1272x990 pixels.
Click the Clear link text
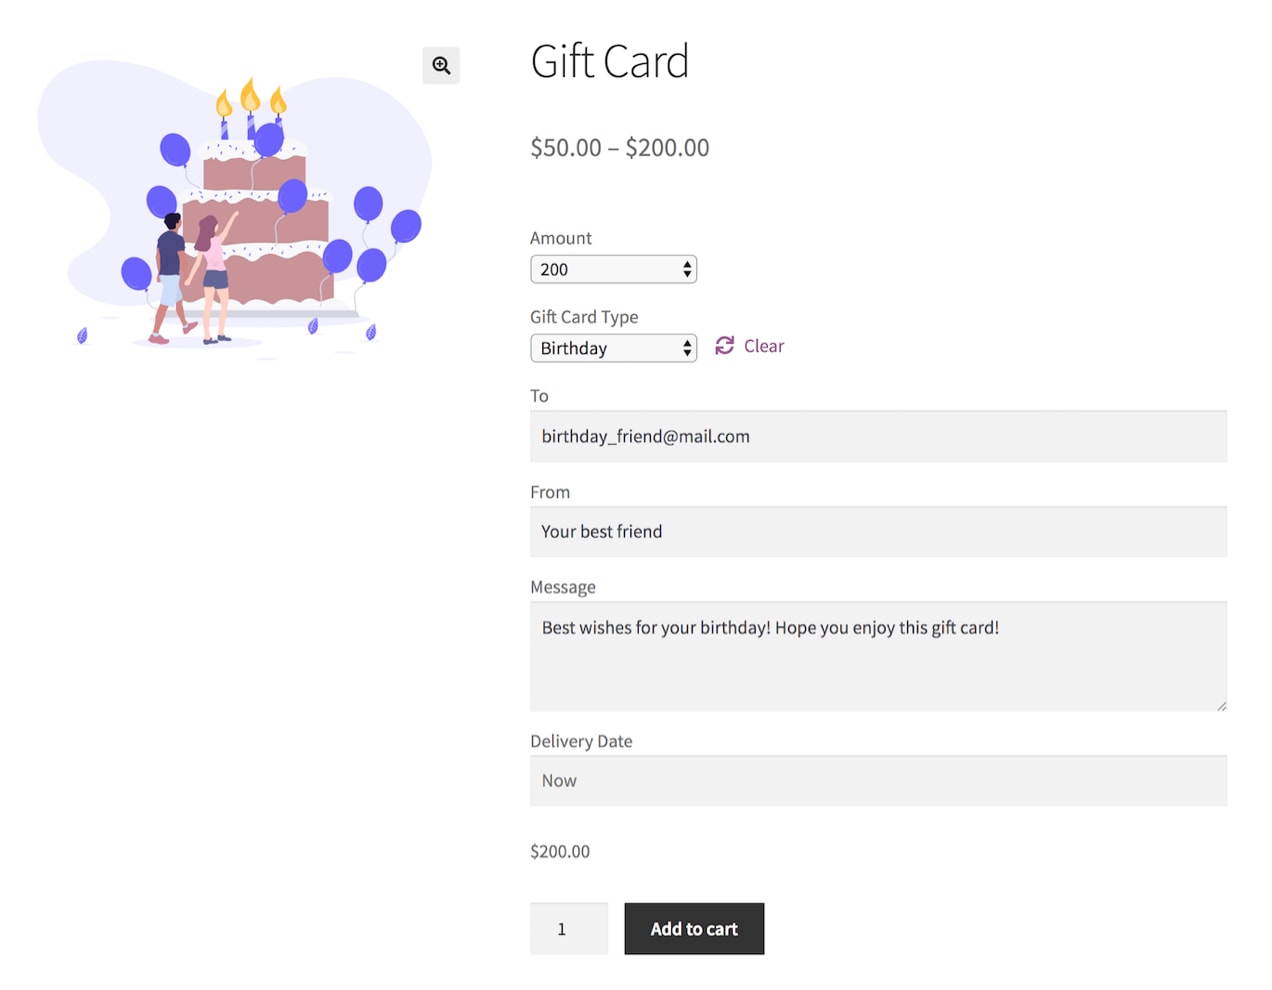(764, 346)
